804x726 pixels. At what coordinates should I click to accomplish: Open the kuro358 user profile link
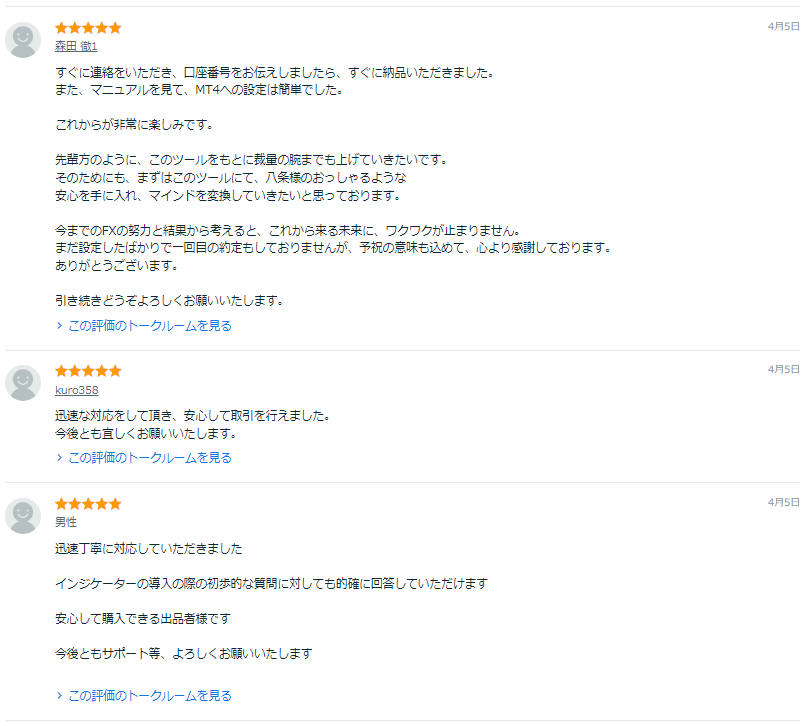click(x=76, y=390)
